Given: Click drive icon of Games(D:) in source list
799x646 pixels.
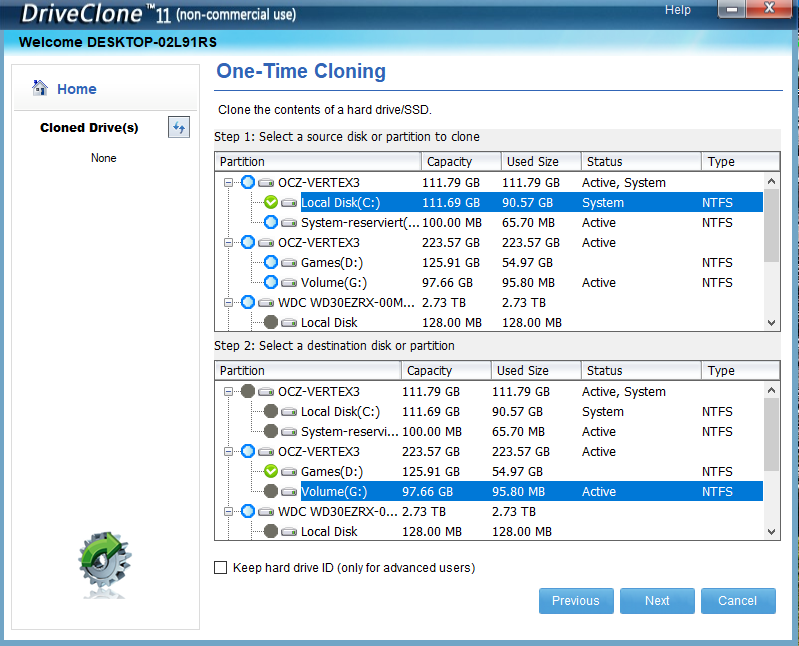Looking at the screenshot, I should [289, 262].
